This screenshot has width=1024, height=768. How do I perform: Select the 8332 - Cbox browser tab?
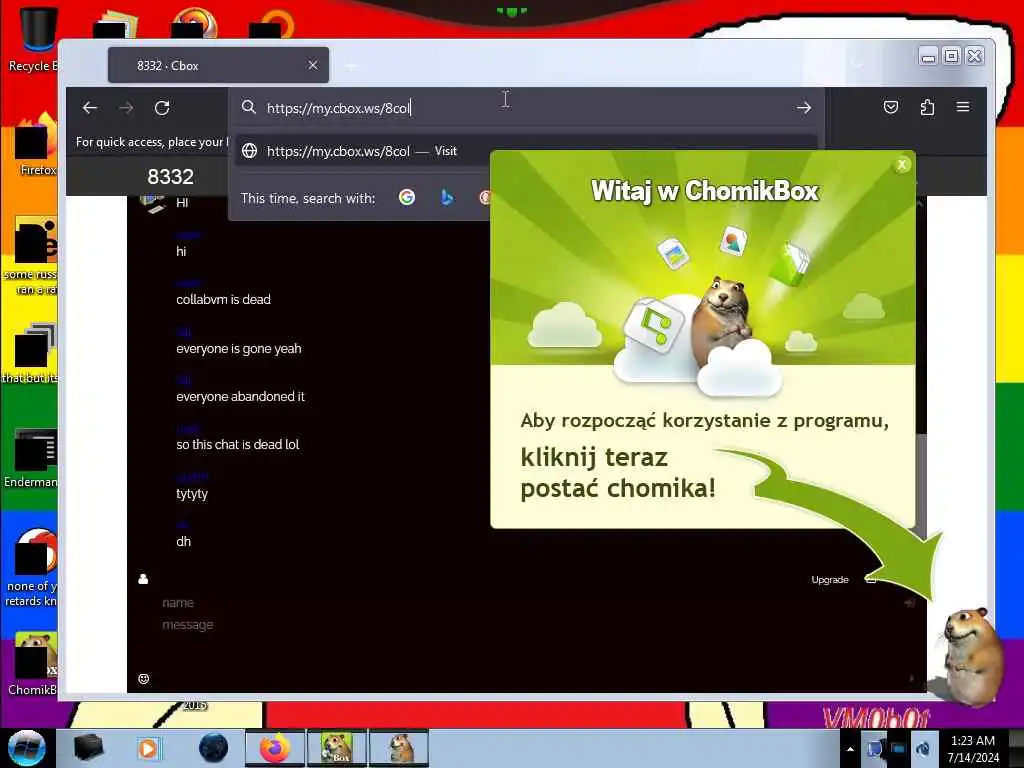218,65
